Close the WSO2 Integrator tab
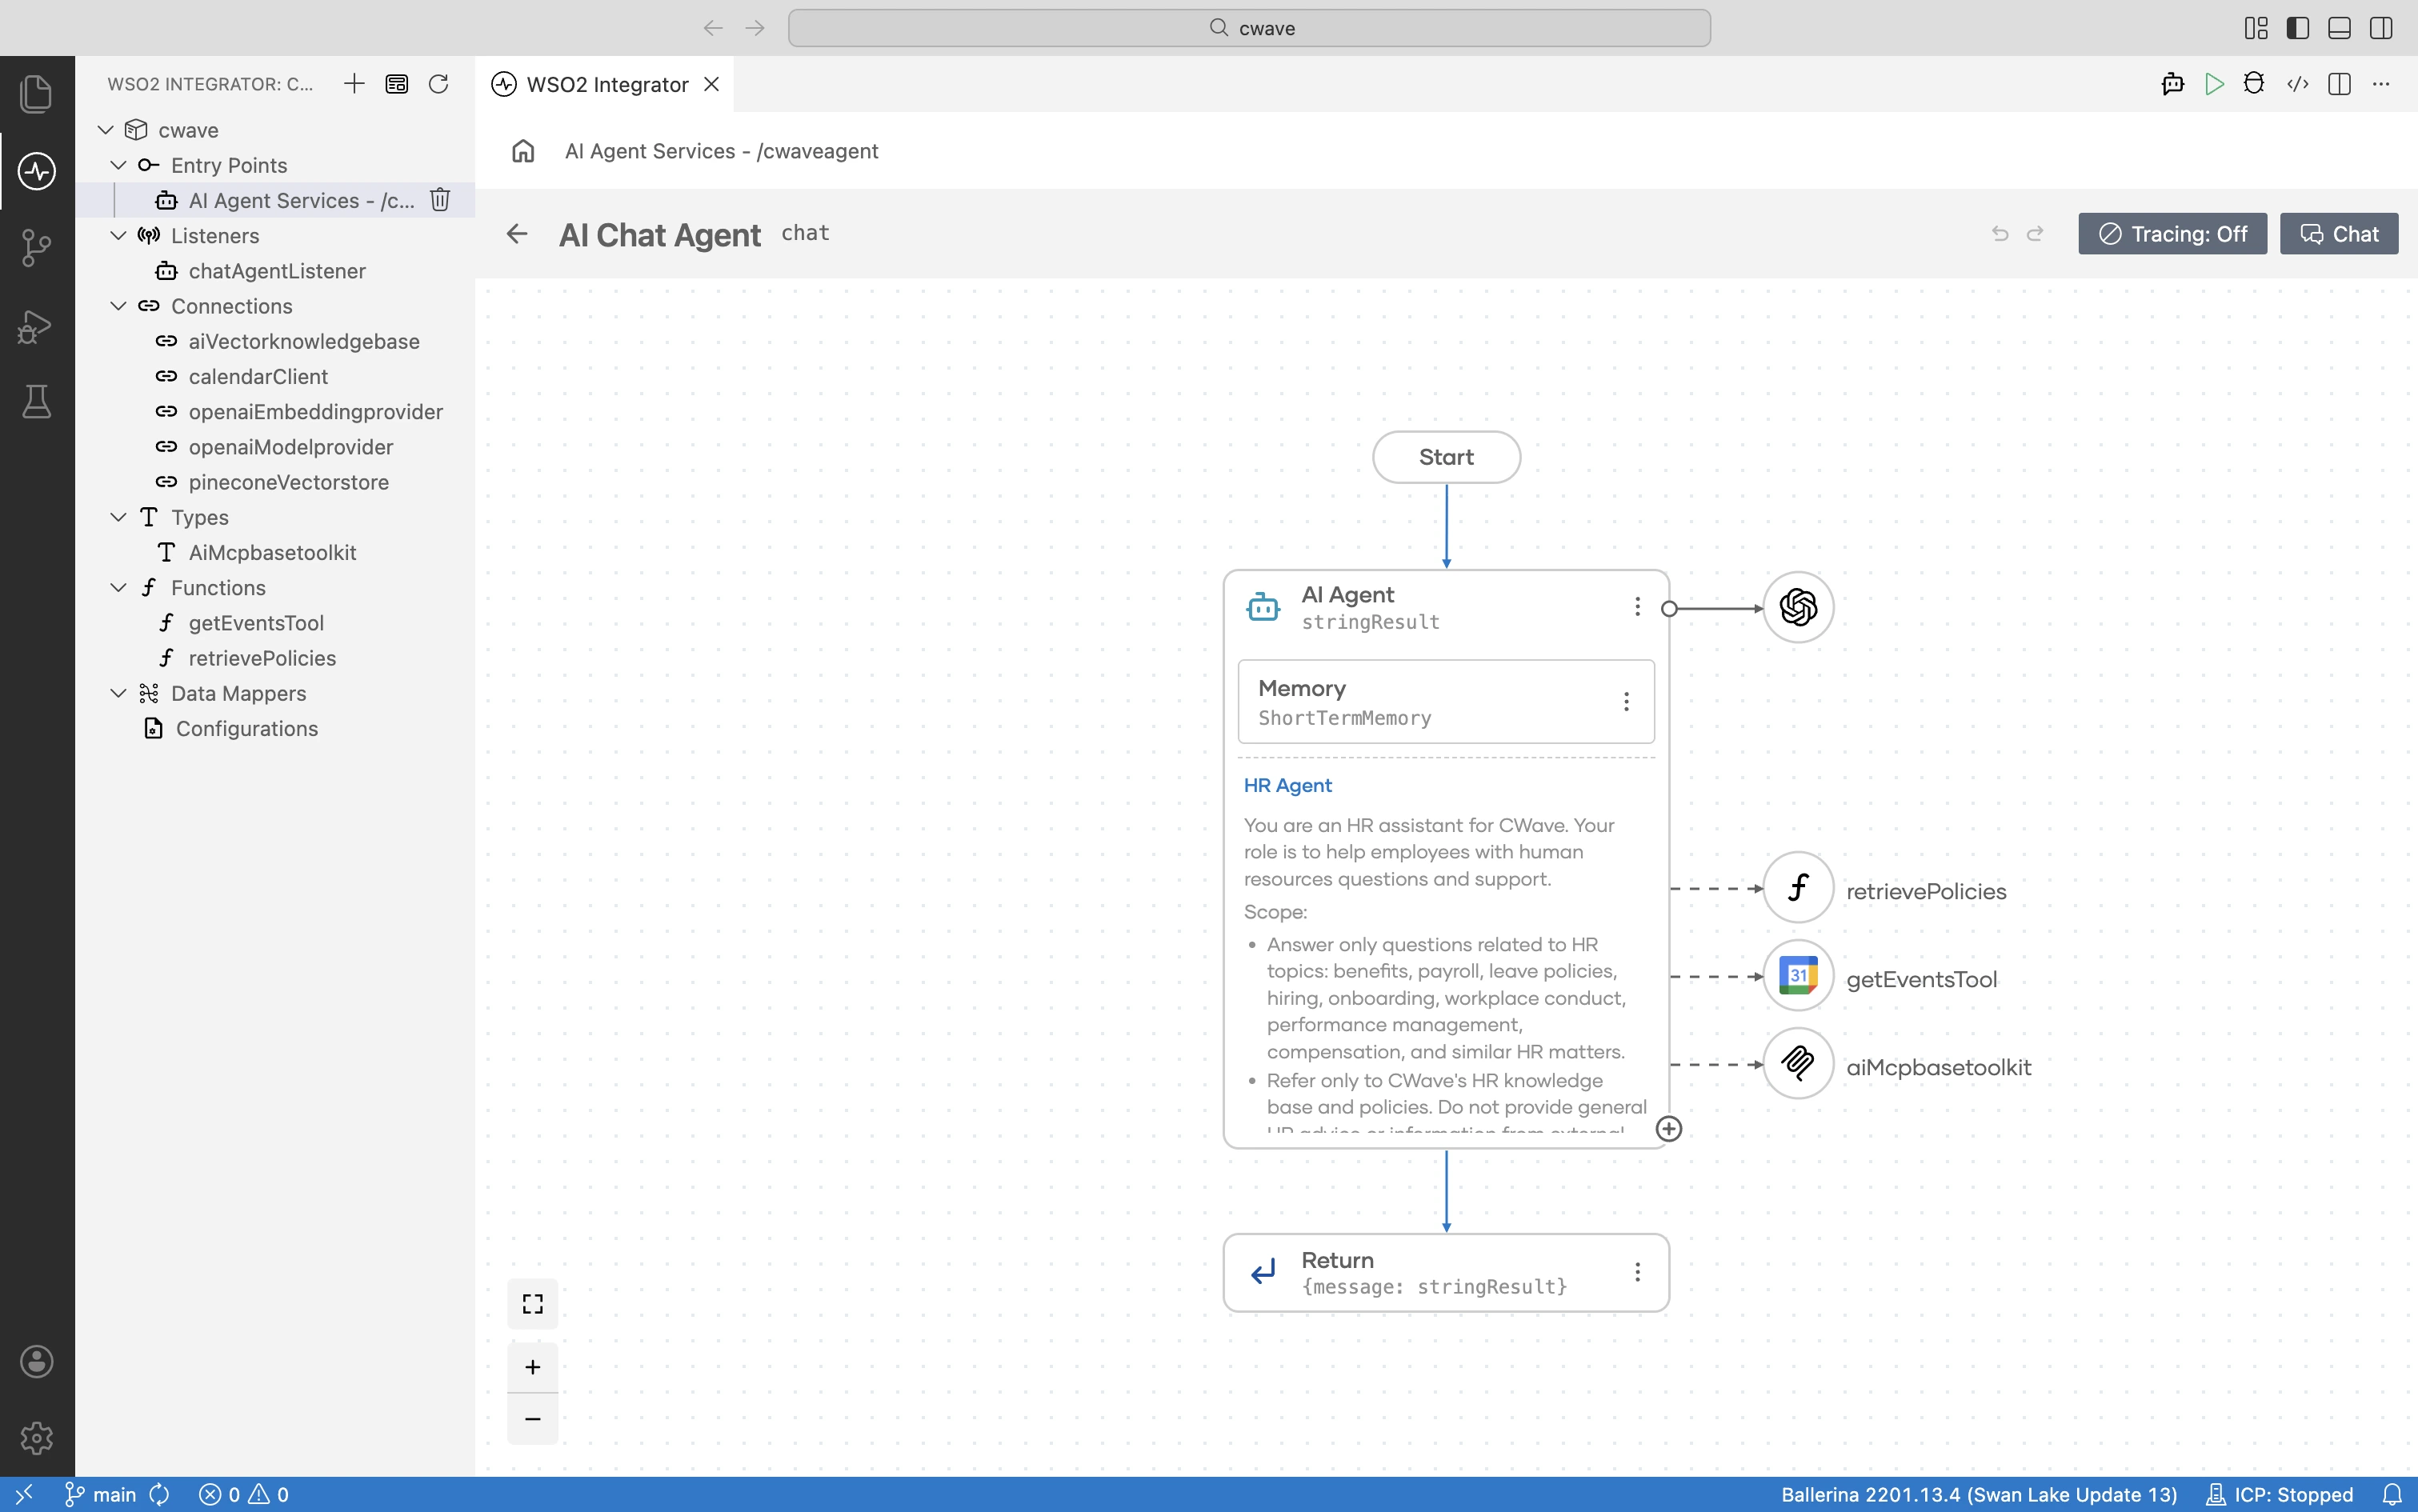 (712, 84)
